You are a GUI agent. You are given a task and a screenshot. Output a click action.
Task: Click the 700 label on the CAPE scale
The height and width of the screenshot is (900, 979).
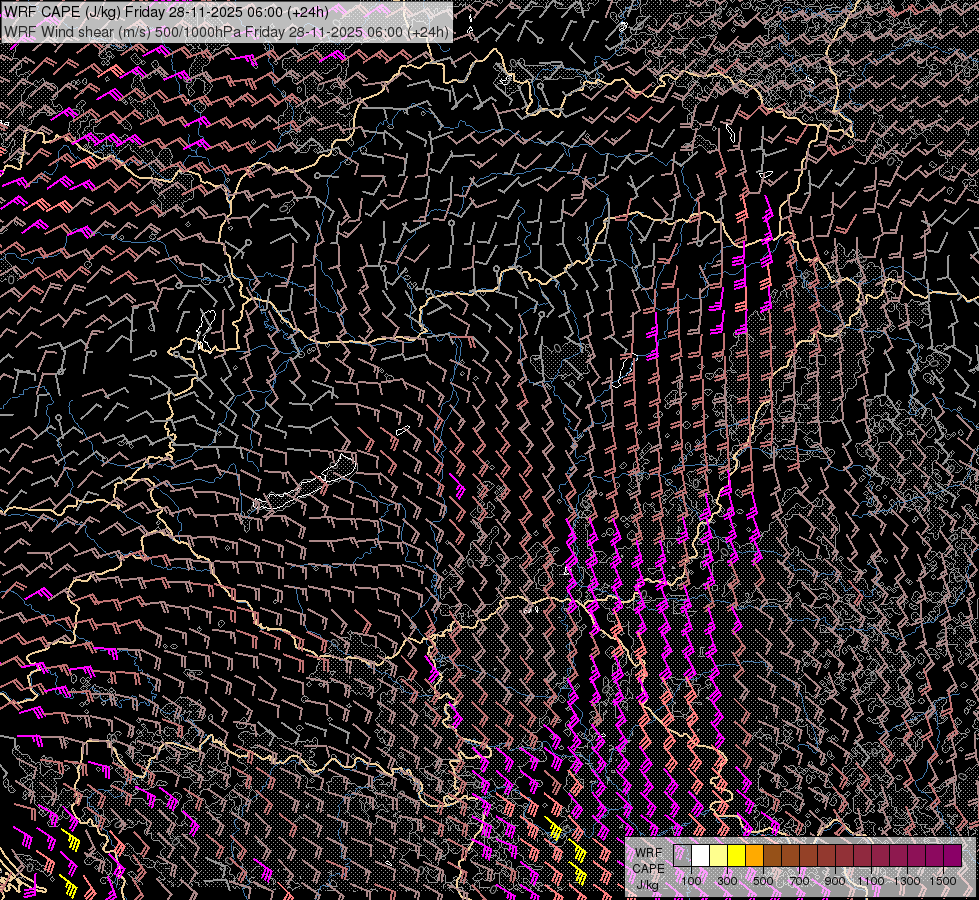[x=799, y=881]
